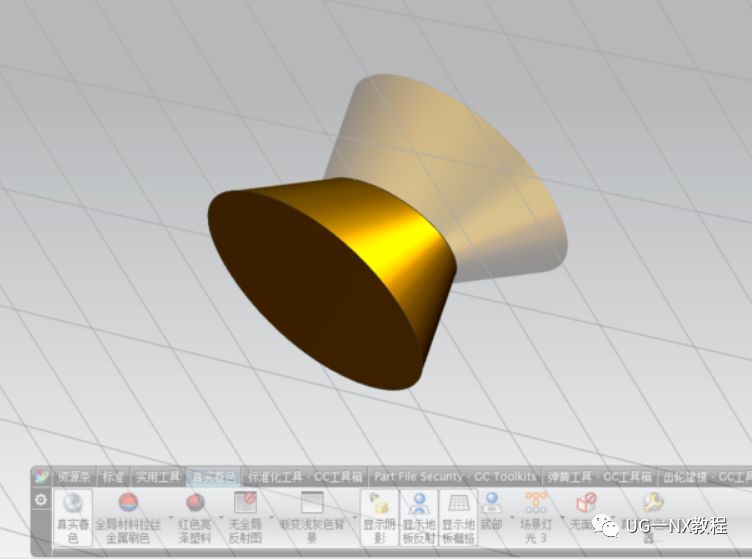Switch to 弹簧工具 - GC工具箱 tab
This screenshot has width=752, height=559.
point(599,477)
